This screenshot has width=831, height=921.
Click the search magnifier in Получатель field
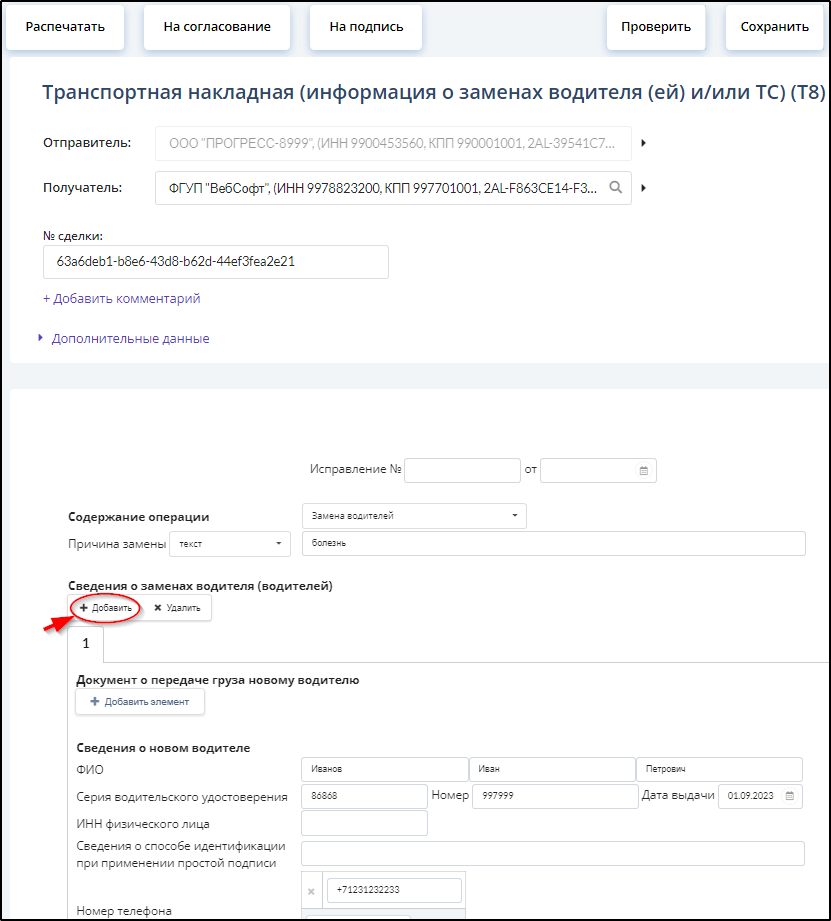click(x=615, y=187)
